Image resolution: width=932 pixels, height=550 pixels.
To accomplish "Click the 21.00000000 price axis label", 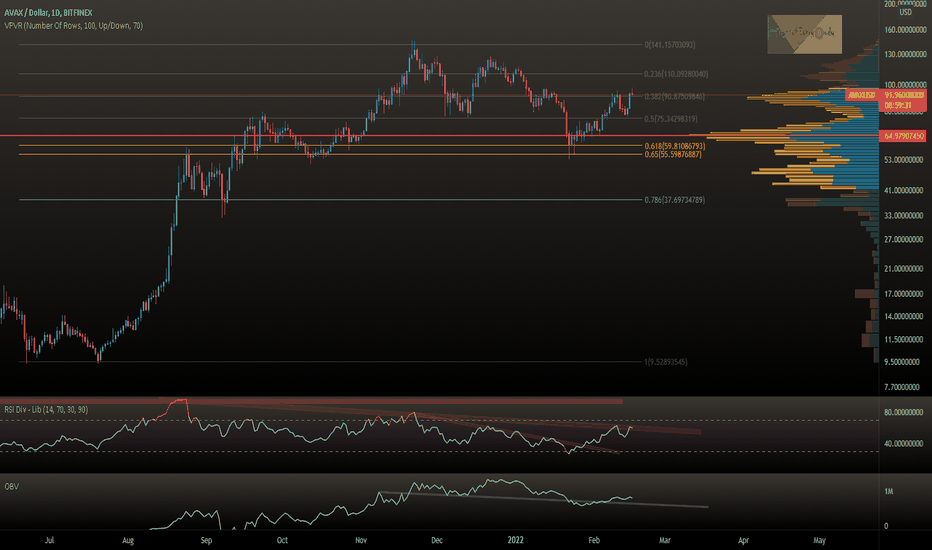I will [905, 269].
